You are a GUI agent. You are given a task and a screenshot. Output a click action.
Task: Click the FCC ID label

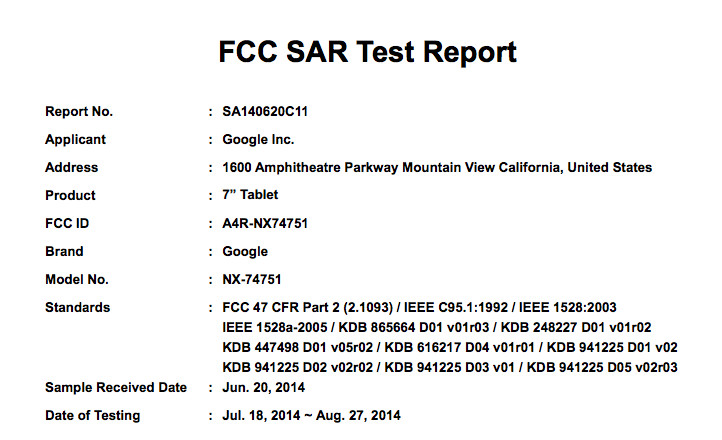(67, 223)
